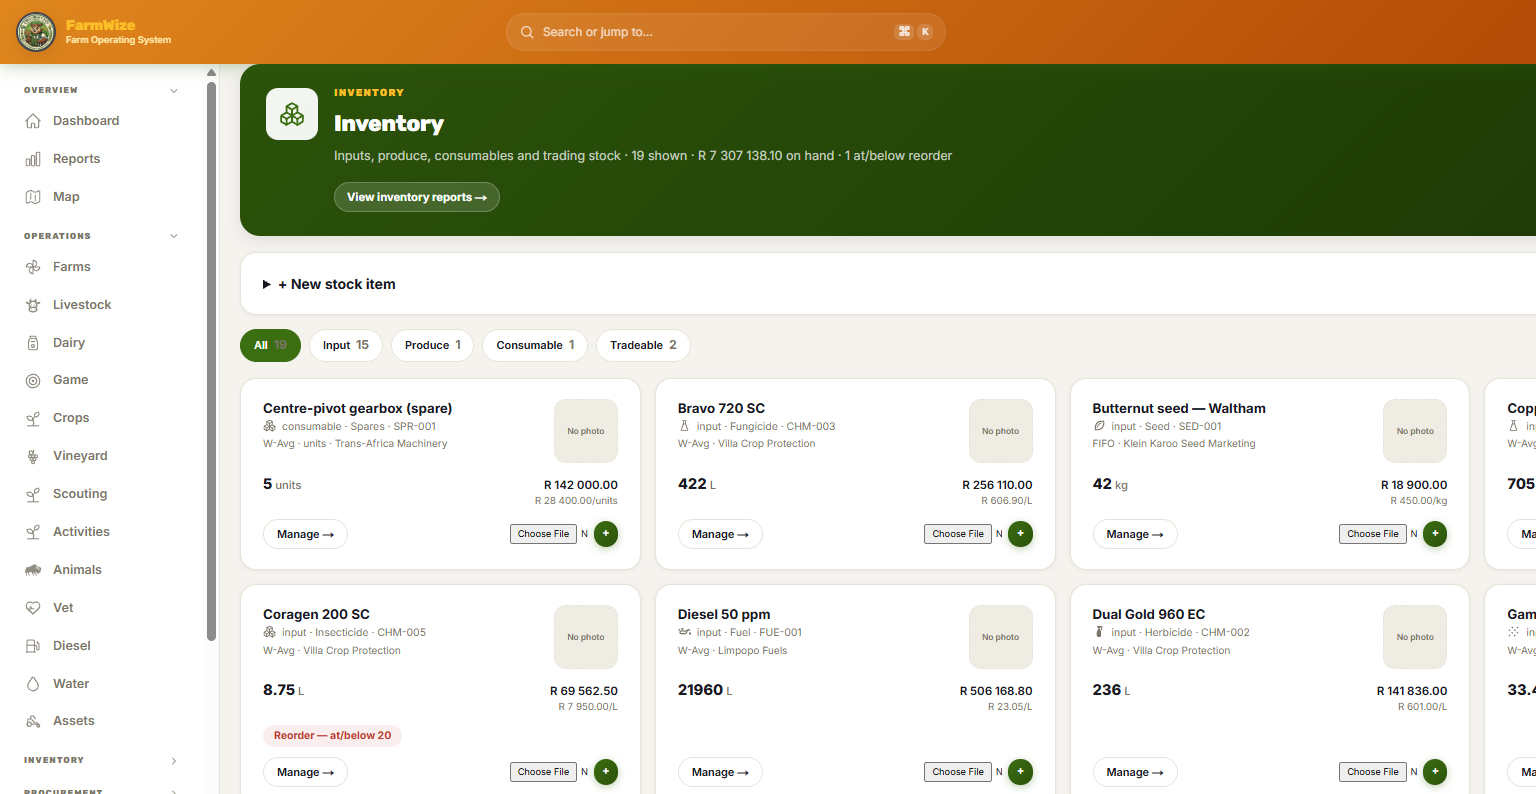Viewport: 1536px width, 794px height.
Task: Filter inventory by Tradeable category
Action: [x=643, y=345]
